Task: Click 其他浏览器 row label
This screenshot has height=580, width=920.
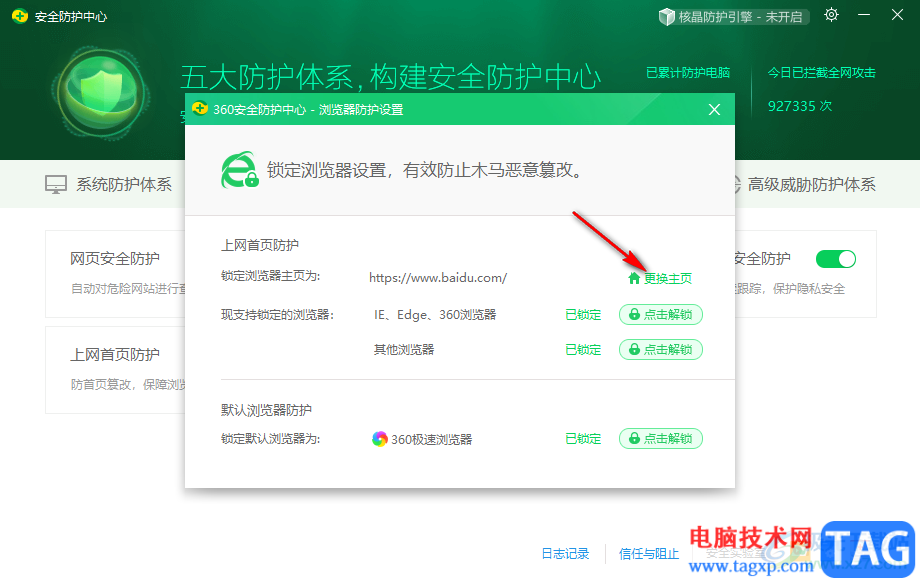Action: click(404, 350)
